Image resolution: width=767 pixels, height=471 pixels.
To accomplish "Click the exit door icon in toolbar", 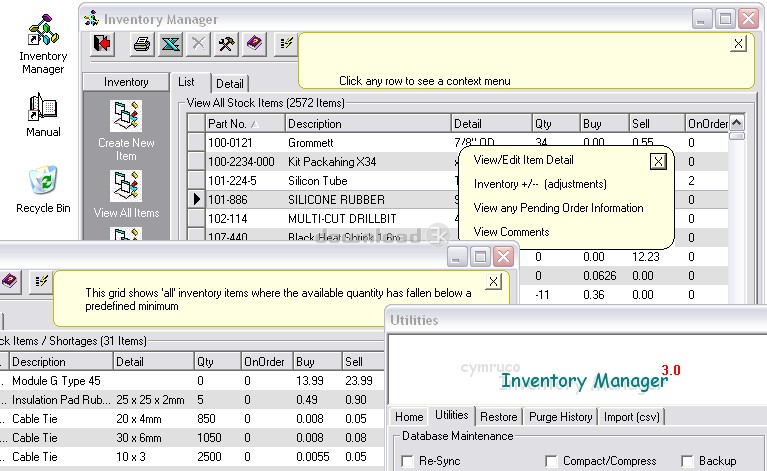I will pyautogui.click(x=102, y=44).
